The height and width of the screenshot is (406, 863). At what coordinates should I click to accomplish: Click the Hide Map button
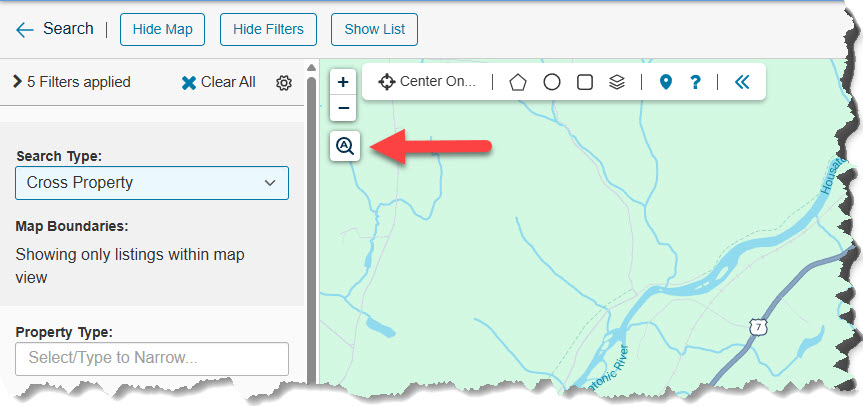click(162, 30)
